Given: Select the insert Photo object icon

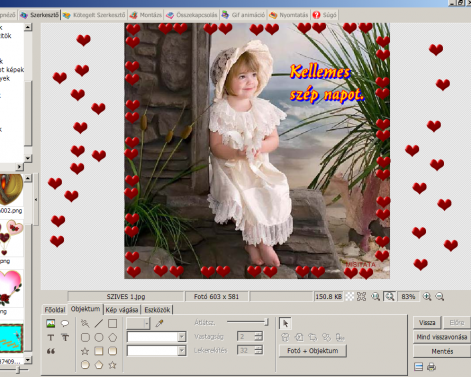Looking at the screenshot, I should (51, 323).
